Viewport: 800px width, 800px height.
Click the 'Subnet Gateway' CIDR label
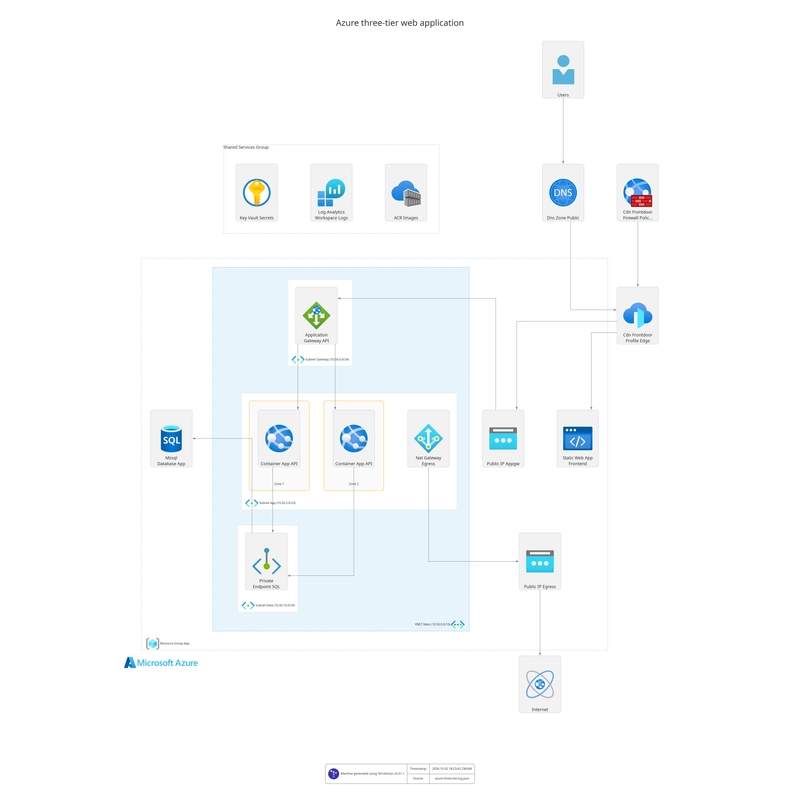pos(327,360)
